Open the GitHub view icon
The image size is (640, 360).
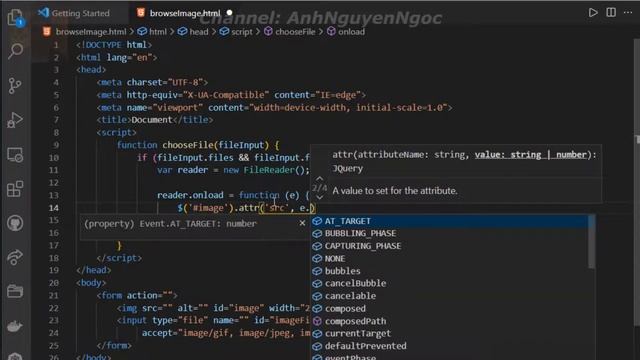coord(16,223)
